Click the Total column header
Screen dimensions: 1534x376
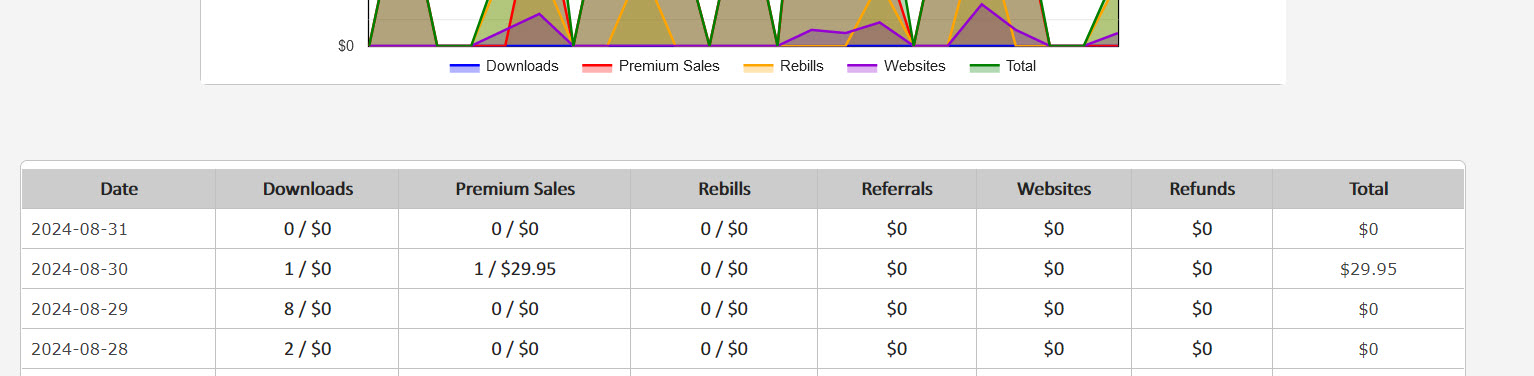click(x=1368, y=189)
